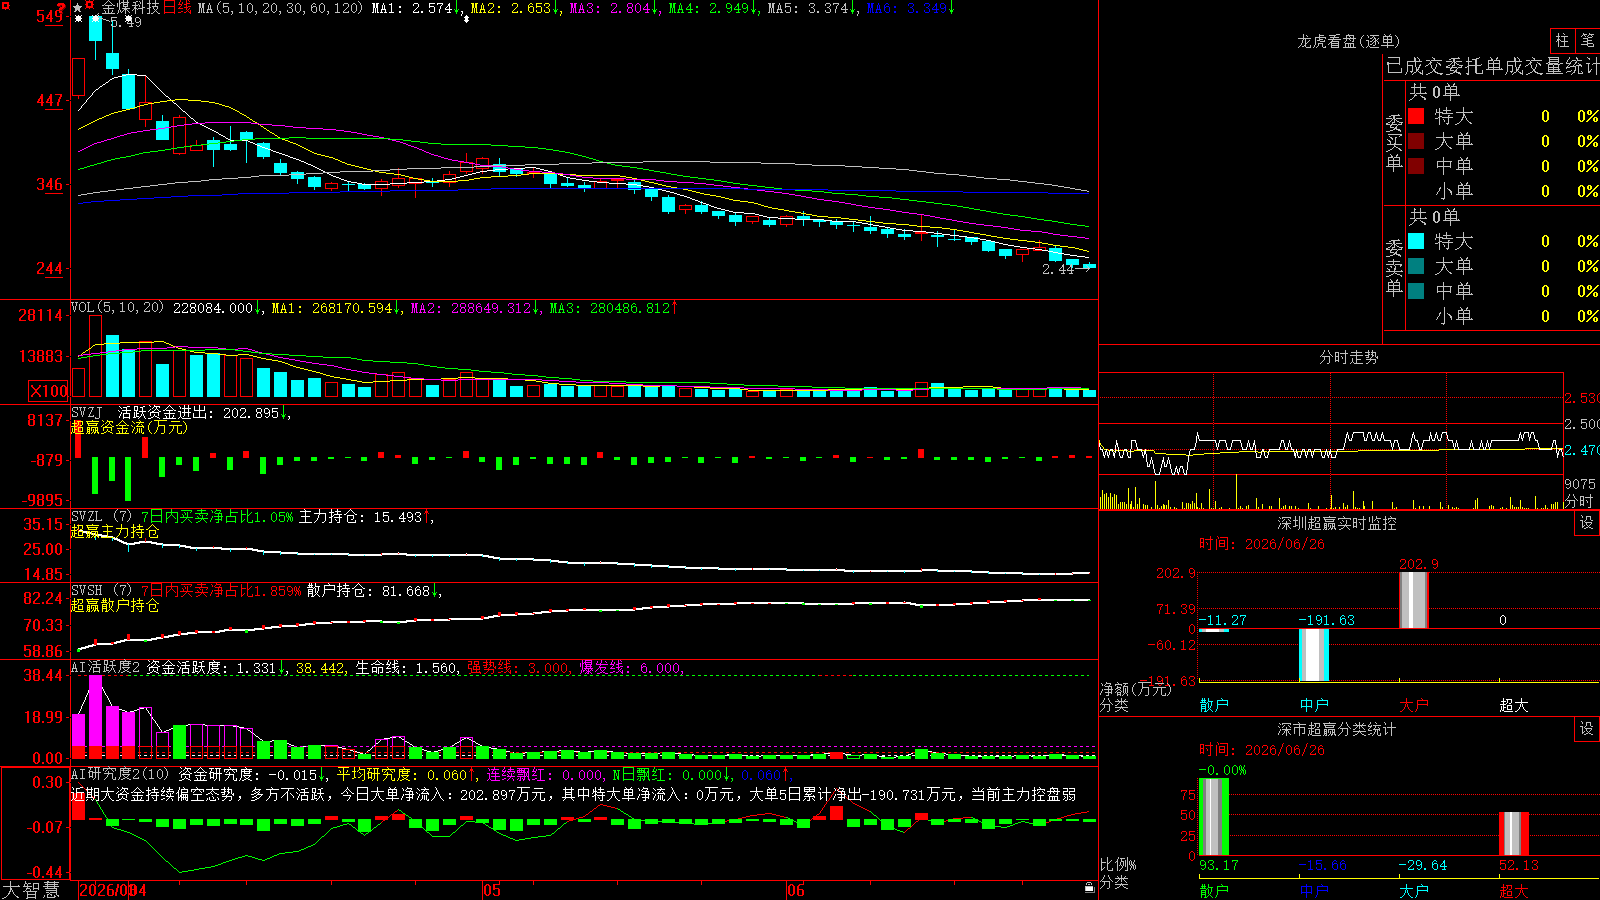
Task: Click the 超大 bar showing 52.13 in 分类统计
Action: (x=1514, y=834)
